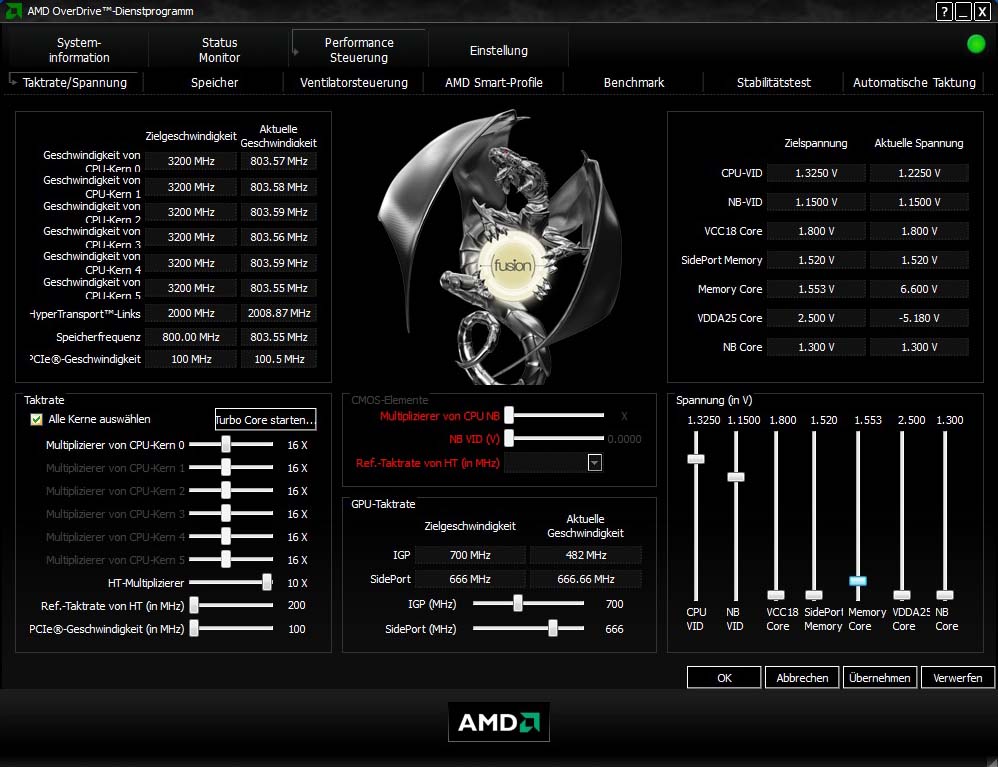Click the NB VID (V) slider handle
This screenshot has width=998, height=767.
(509, 438)
